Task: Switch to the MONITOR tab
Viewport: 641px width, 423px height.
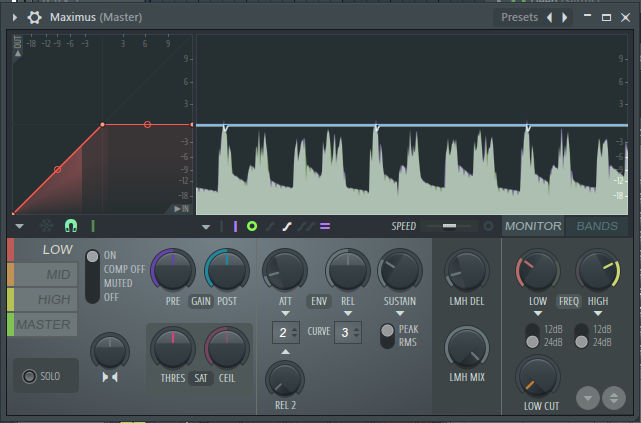Action: point(533,226)
